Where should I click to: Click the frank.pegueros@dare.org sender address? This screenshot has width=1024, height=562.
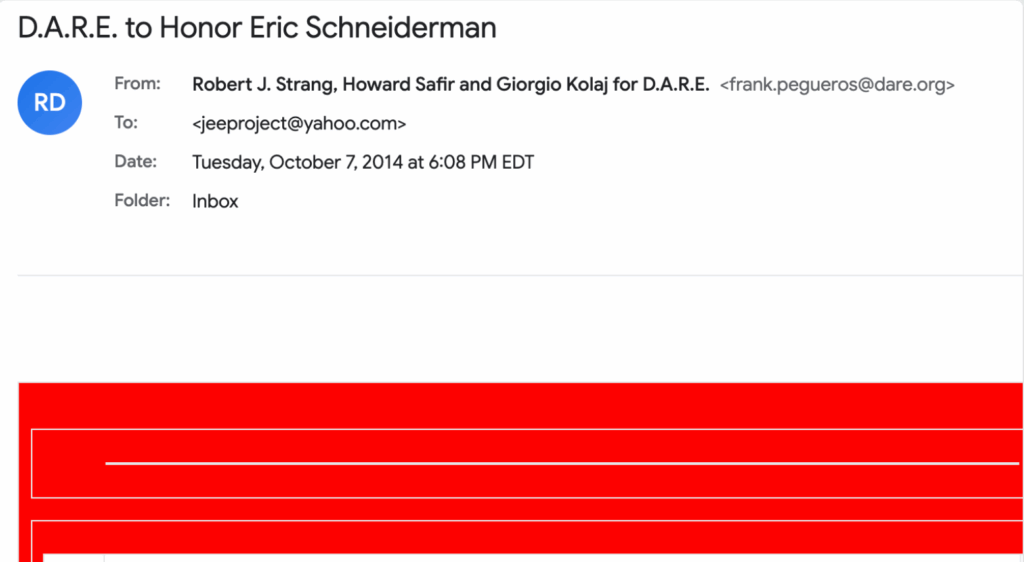(x=837, y=85)
